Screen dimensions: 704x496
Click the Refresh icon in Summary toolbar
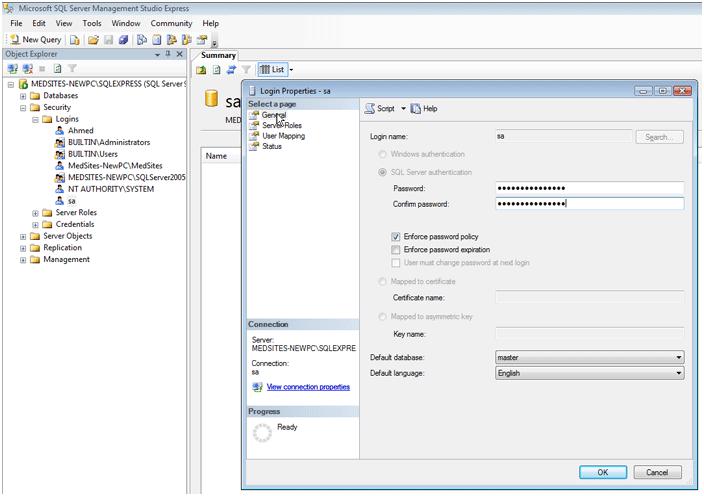click(x=217, y=70)
